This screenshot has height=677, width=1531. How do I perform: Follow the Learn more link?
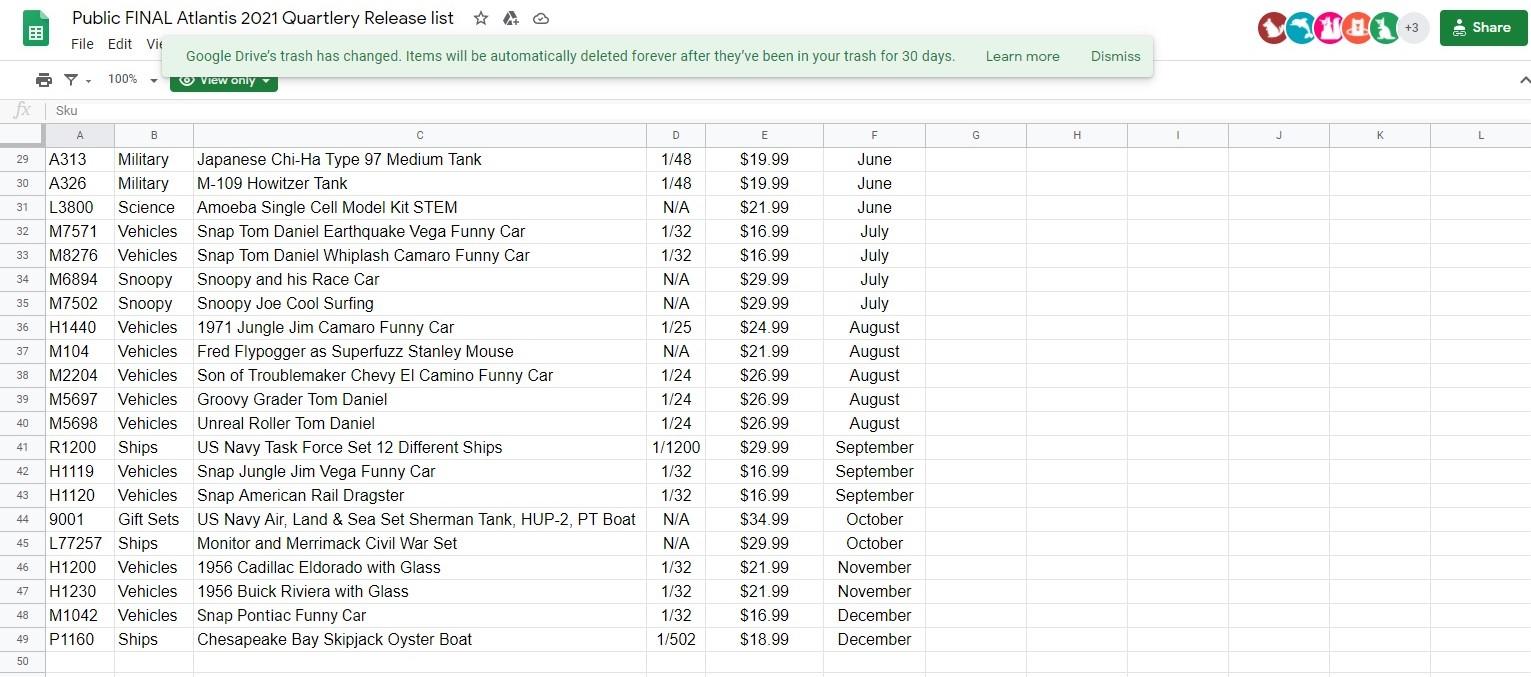[x=1022, y=56]
